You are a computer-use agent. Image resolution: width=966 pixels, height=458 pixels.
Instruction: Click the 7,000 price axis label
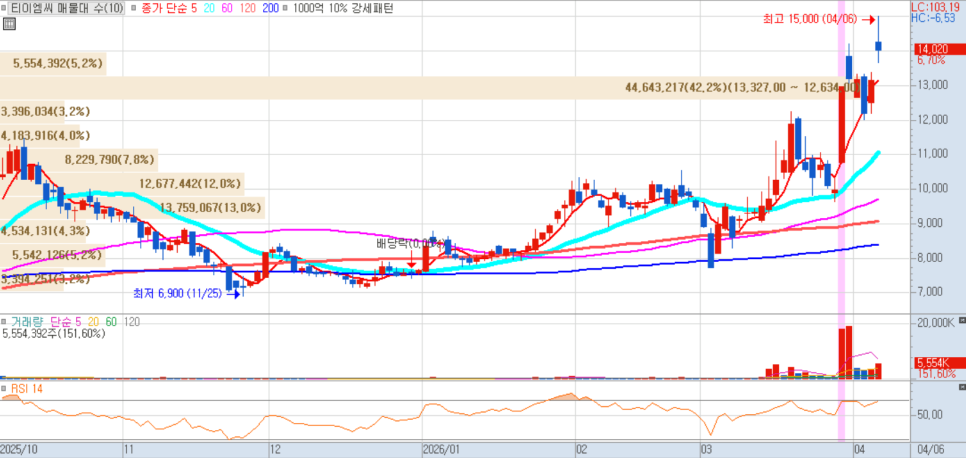point(928,292)
